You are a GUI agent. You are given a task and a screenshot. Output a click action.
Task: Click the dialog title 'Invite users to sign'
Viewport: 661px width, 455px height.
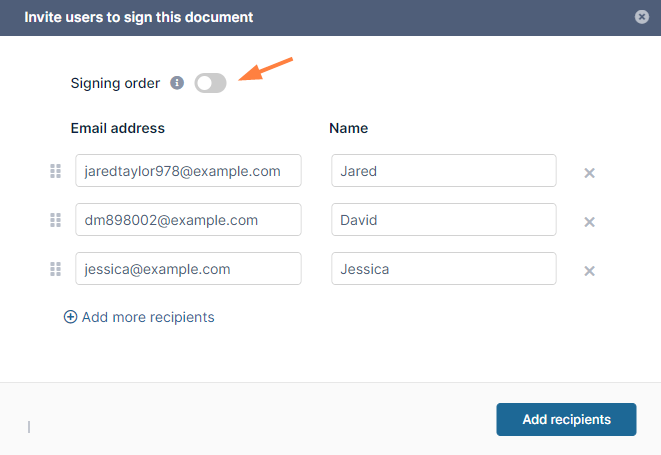pos(138,17)
